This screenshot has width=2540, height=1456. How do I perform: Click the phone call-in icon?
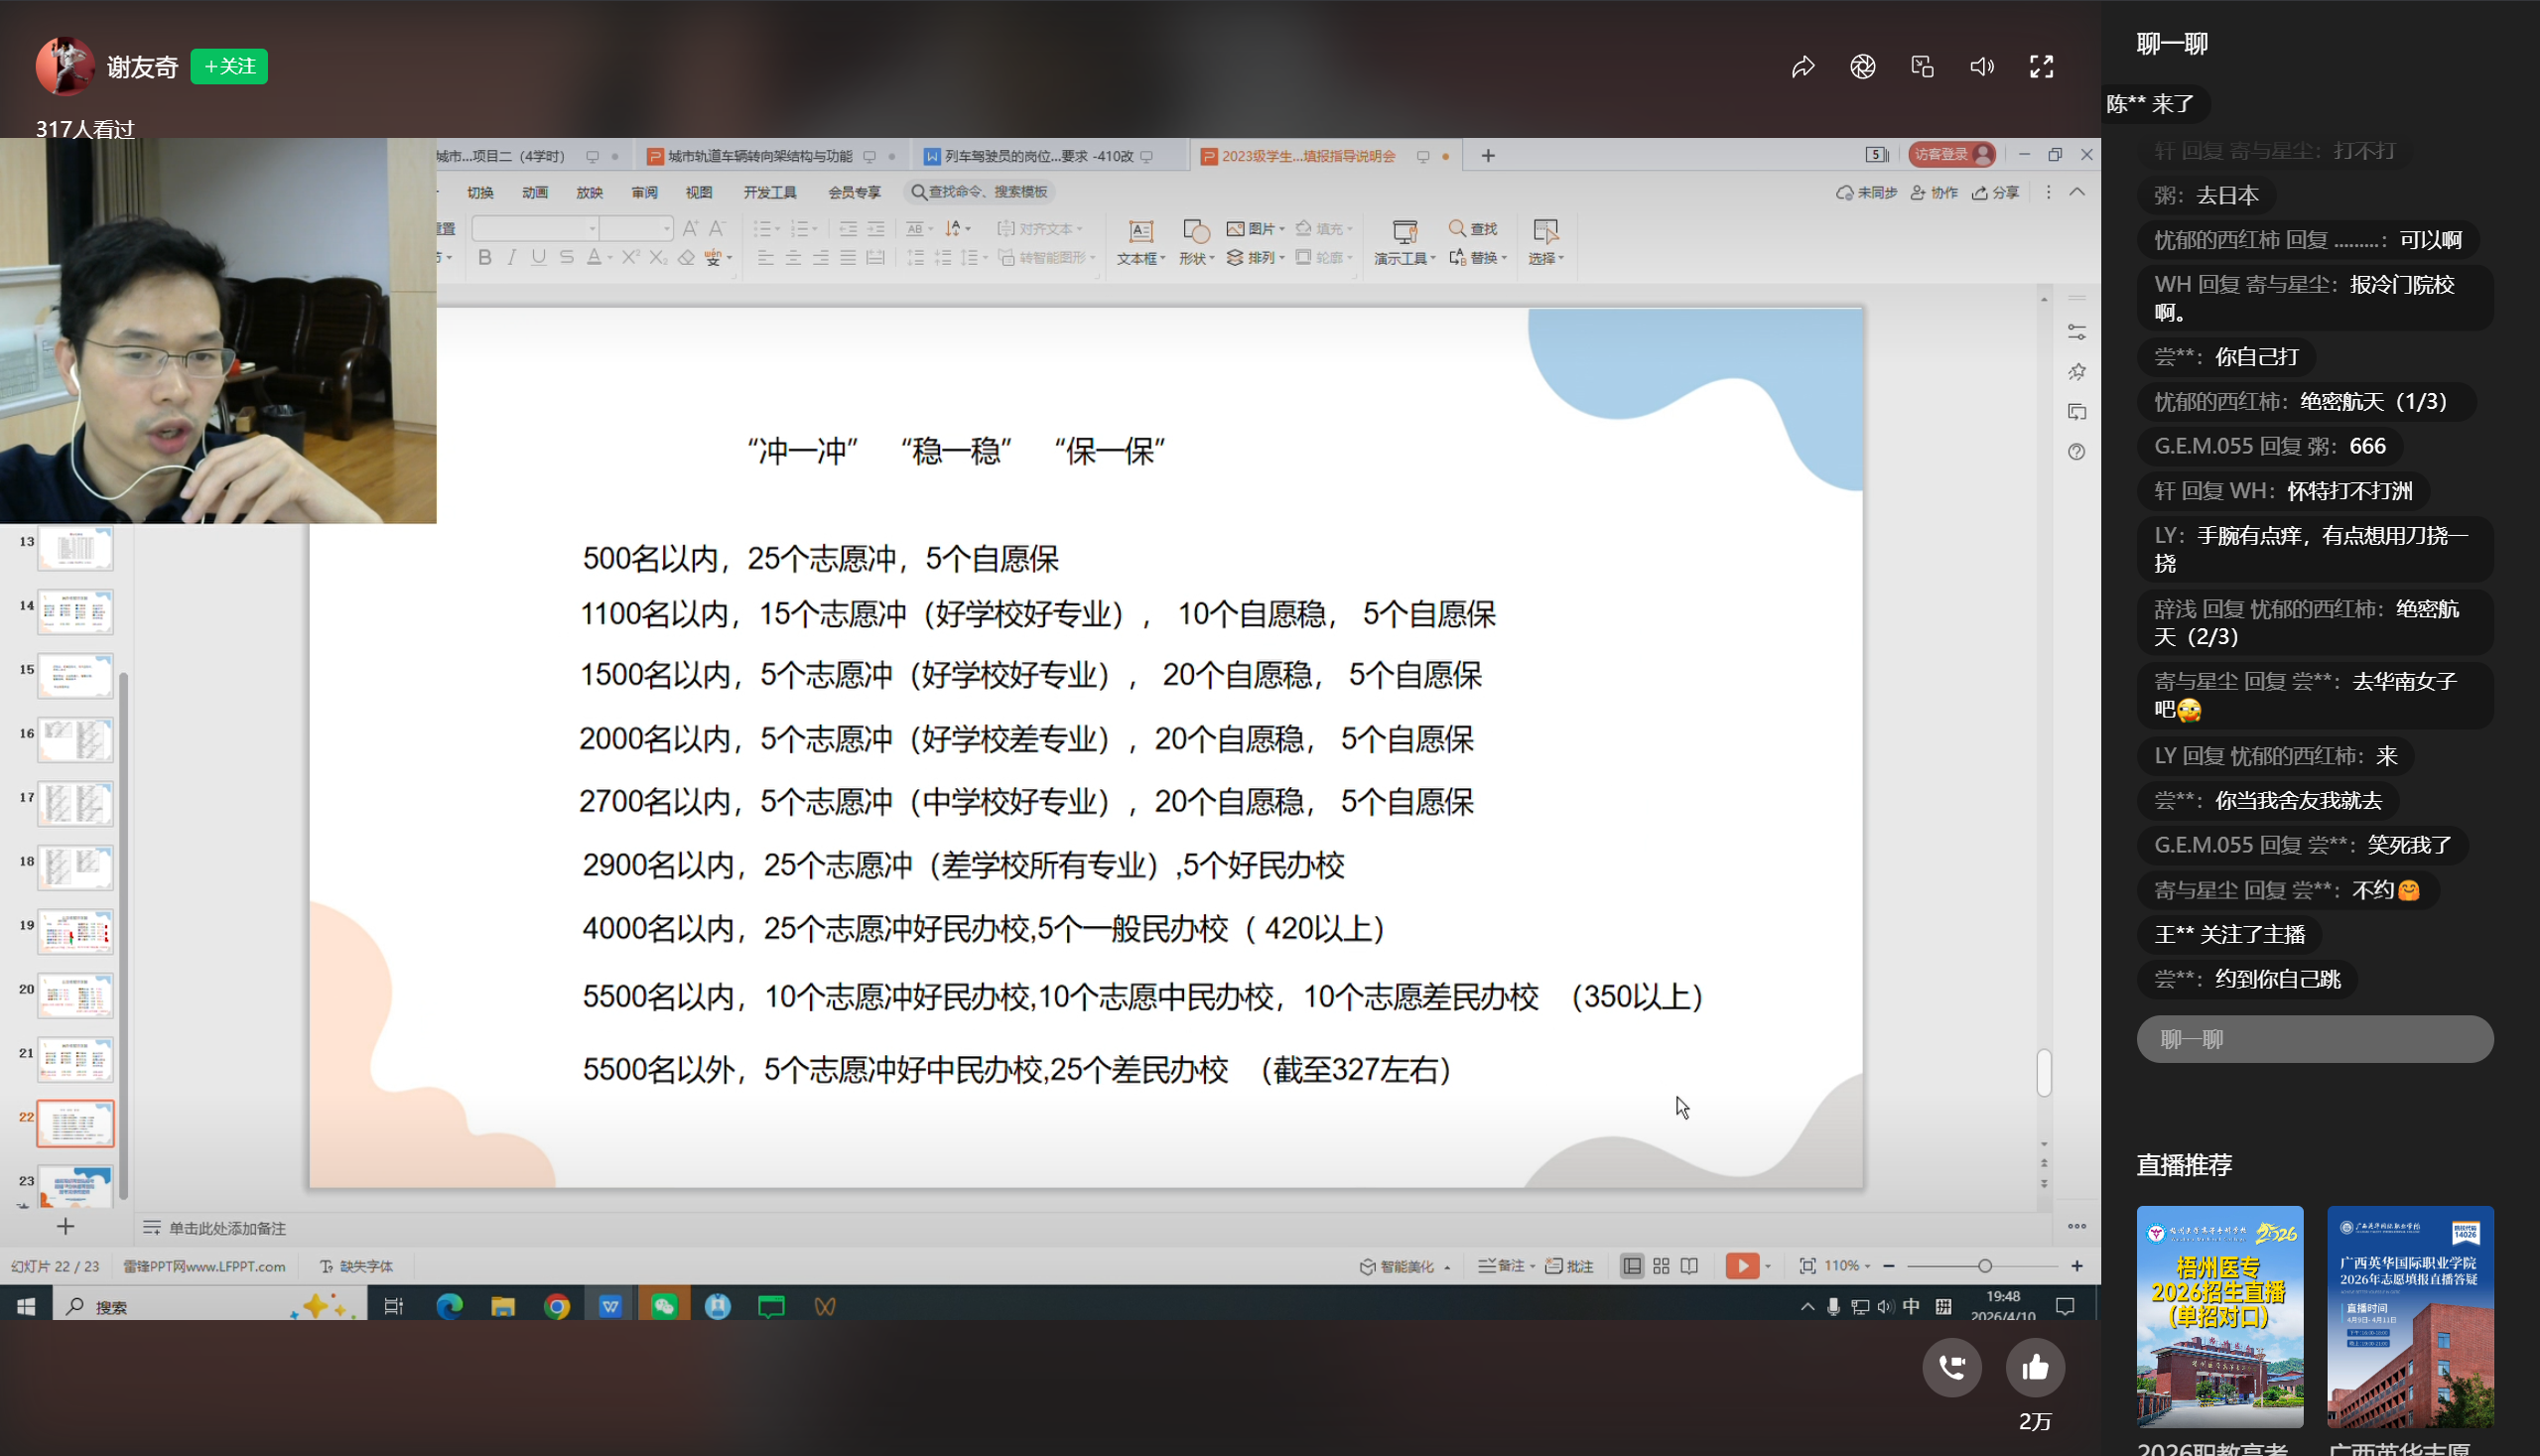pos(1951,1367)
